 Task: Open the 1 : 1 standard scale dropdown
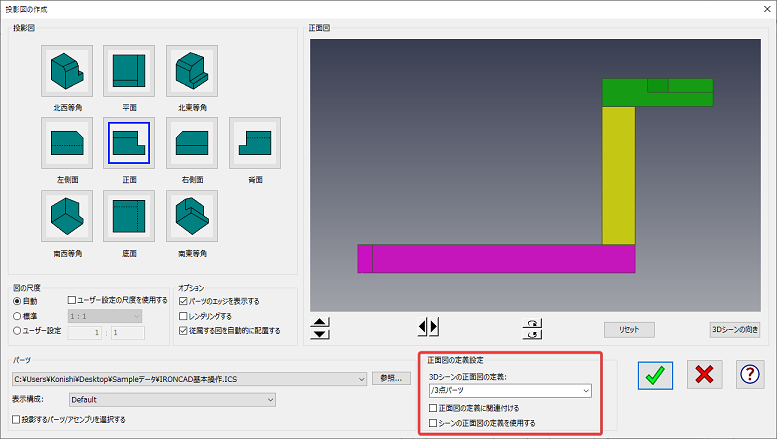pyautogui.click(x=105, y=316)
